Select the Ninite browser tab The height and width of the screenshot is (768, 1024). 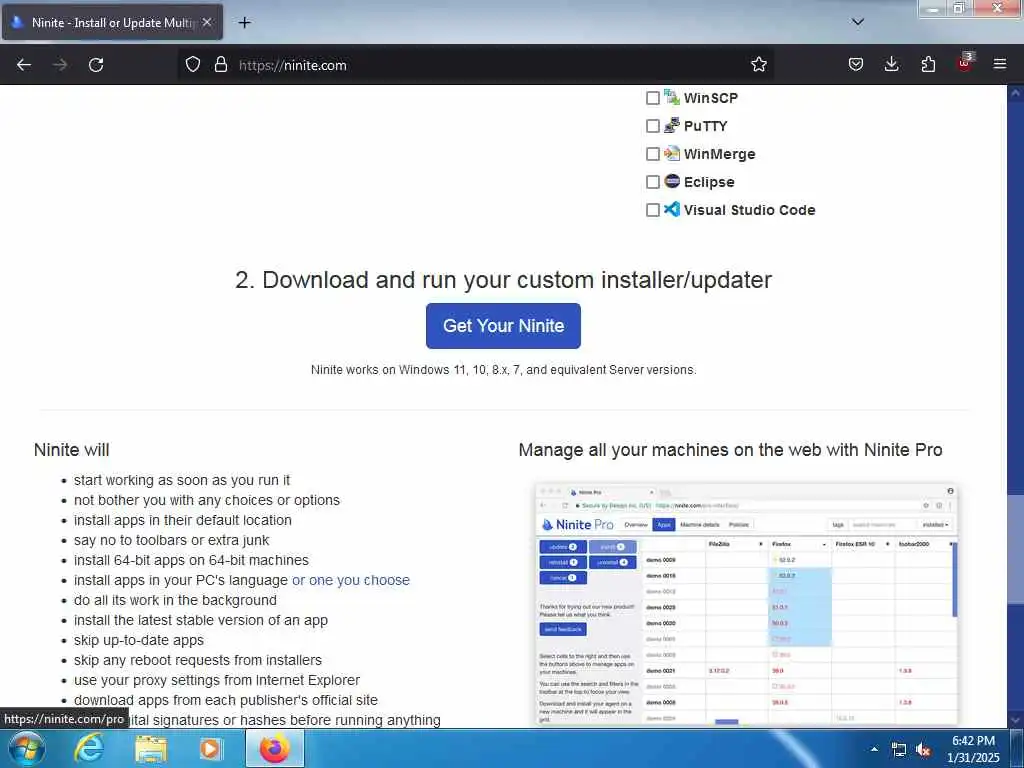point(112,22)
